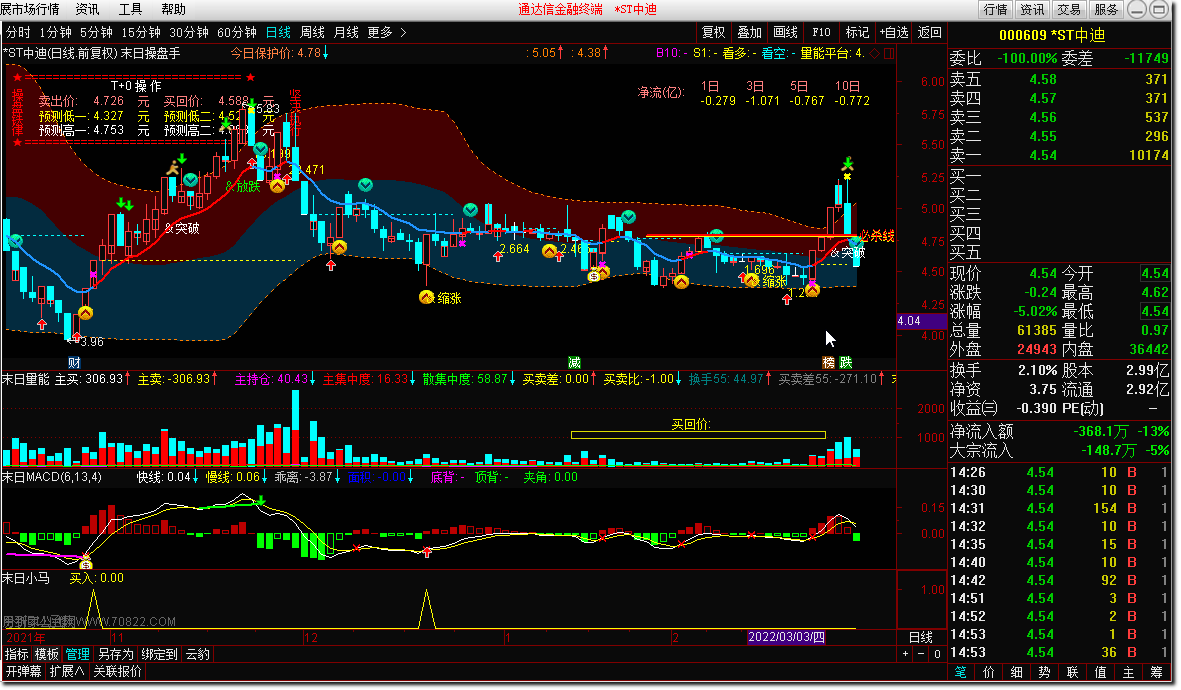1181x690 pixels.
Task: Switch to 15分钟 chart period
Action: (141, 32)
